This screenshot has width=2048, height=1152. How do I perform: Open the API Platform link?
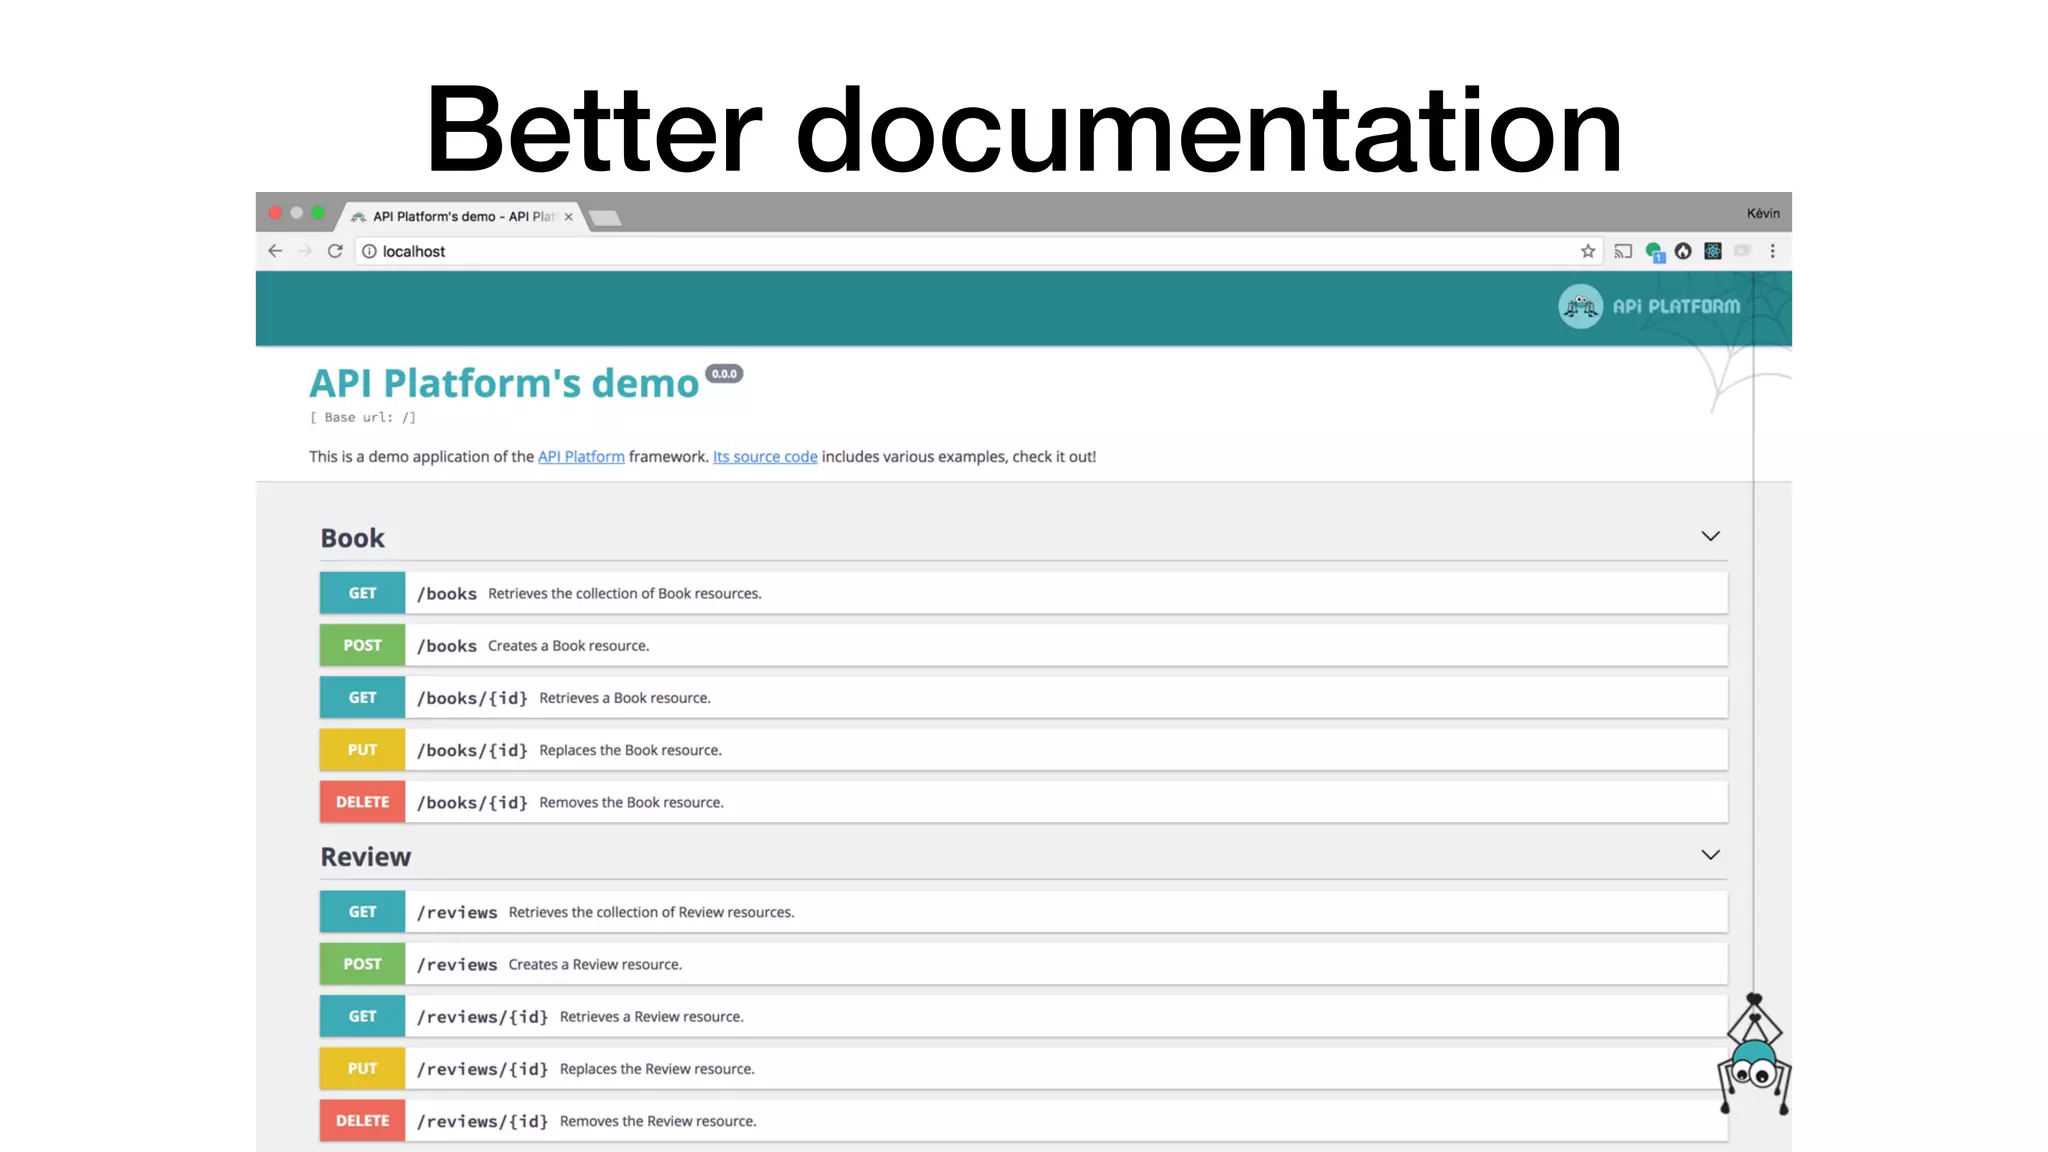coord(581,456)
